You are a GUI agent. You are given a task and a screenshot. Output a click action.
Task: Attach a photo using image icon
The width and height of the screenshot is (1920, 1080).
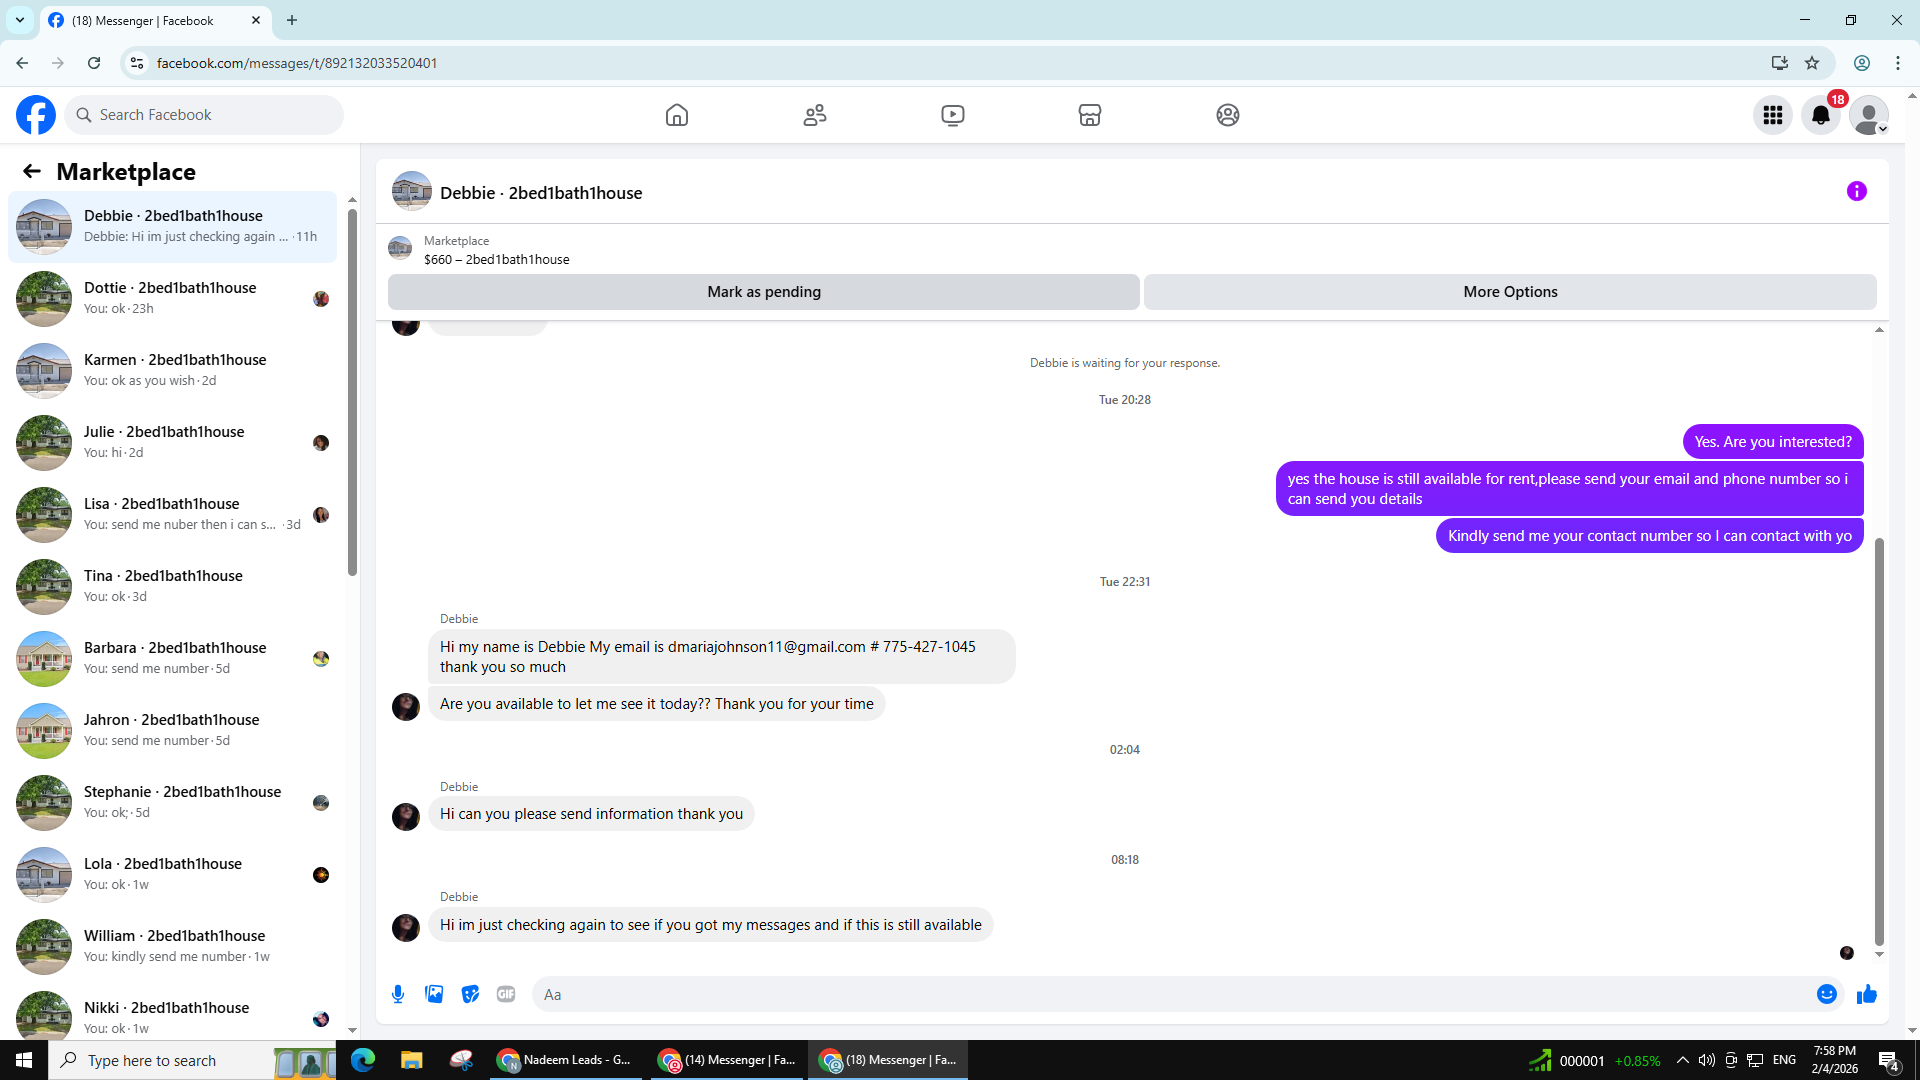(434, 994)
